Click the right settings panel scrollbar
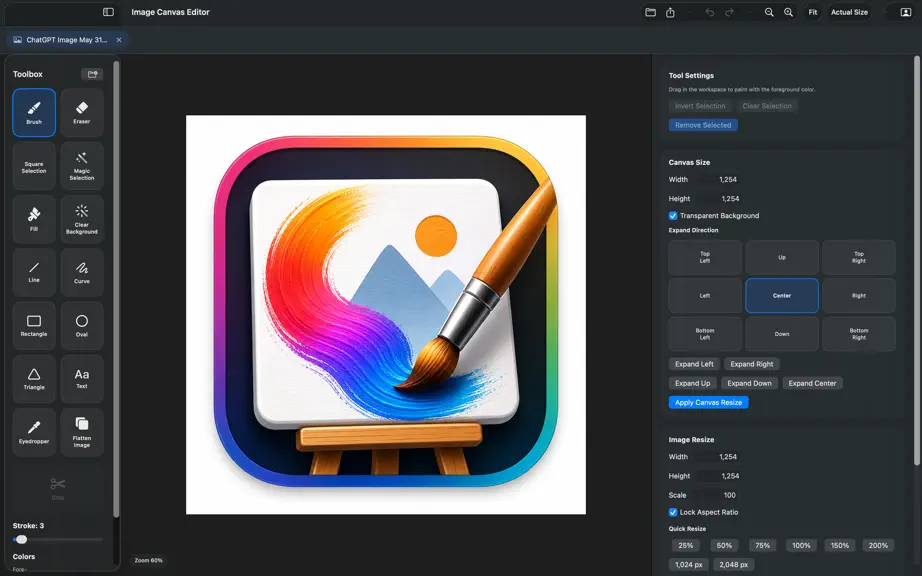Viewport: 922px width, 576px height. (916, 261)
